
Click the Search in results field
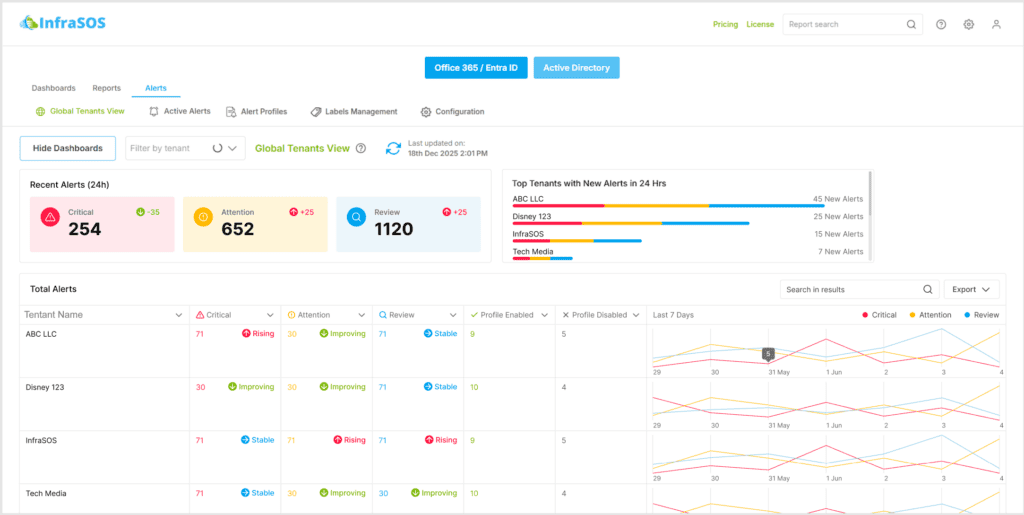850,289
